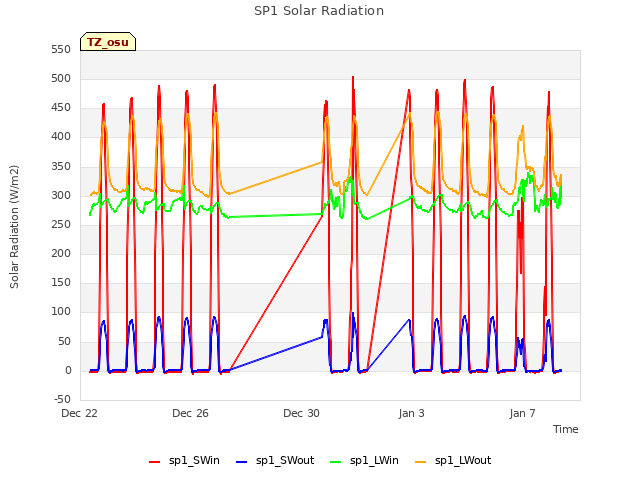This screenshot has height=480, width=640.
Task: Click the Time axis label
Action: (566, 429)
